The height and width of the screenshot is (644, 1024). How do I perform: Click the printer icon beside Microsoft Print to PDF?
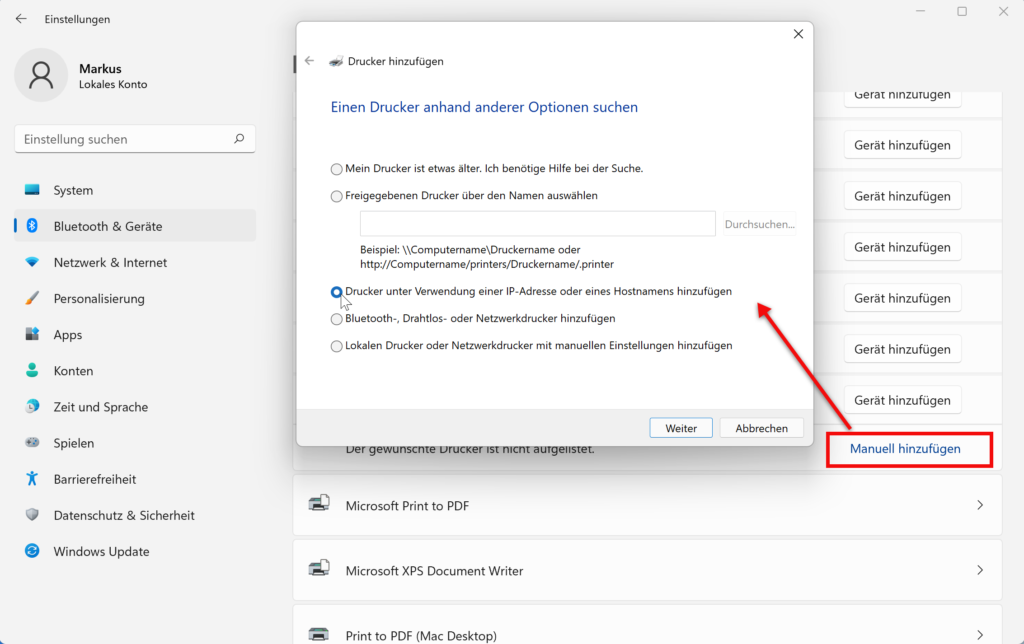click(x=320, y=505)
